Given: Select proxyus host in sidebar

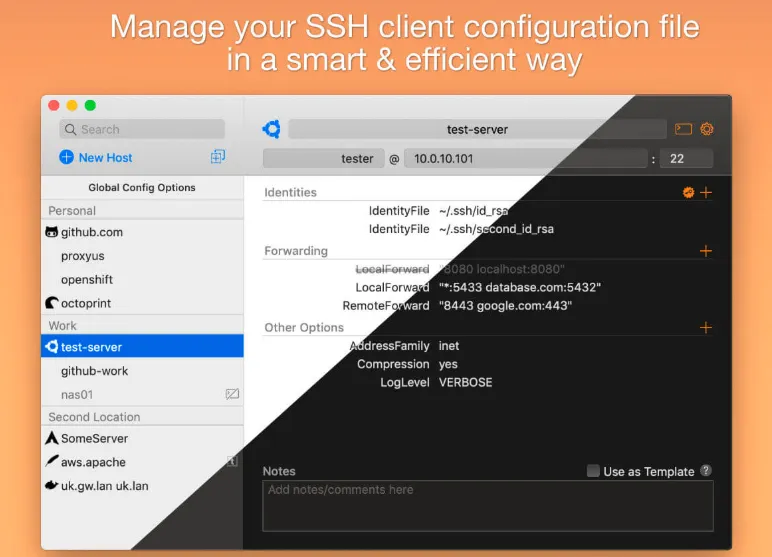Looking at the screenshot, I should pyautogui.click(x=142, y=256).
